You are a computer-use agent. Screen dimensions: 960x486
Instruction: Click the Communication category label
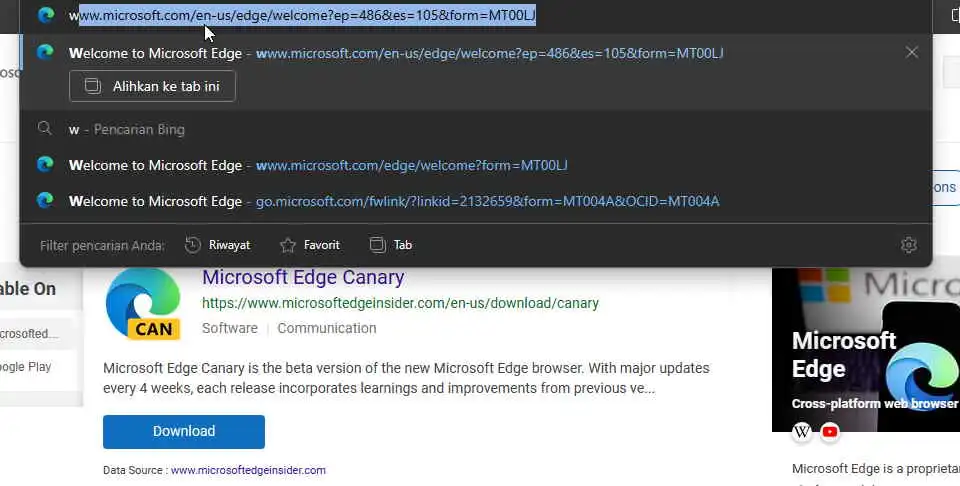coord(327,328)
